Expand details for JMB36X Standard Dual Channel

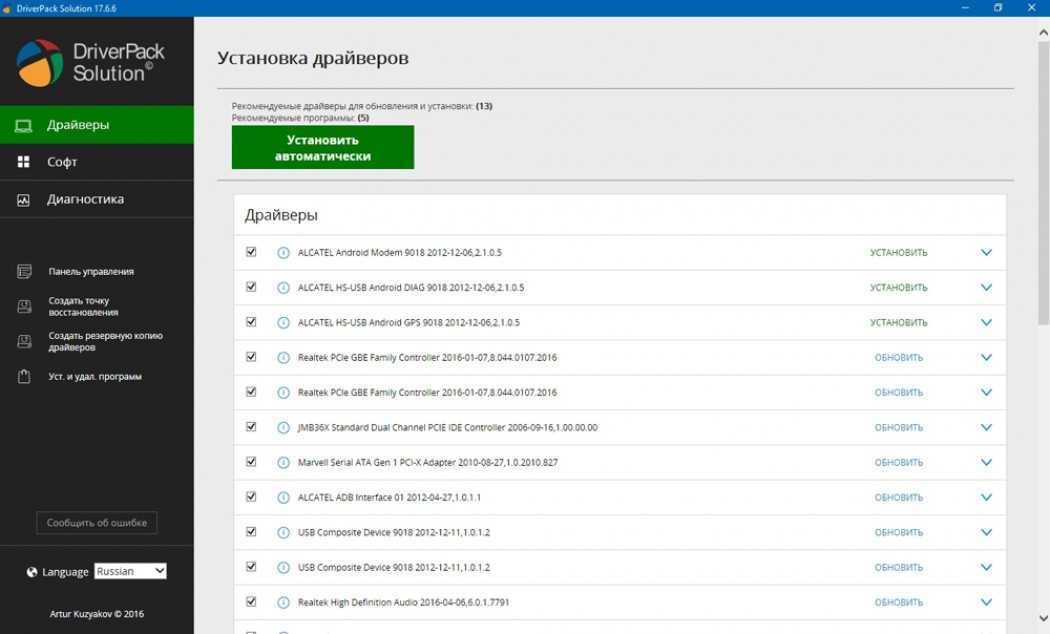coord(986,427)
